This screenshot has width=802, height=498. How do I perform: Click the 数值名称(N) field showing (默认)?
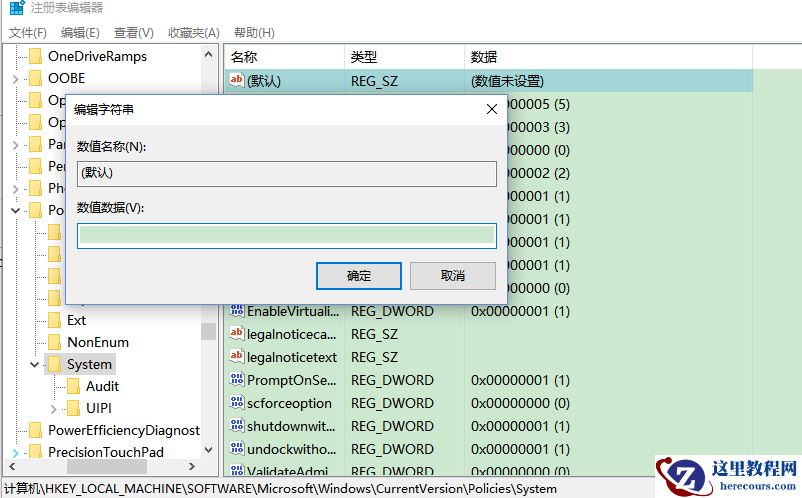(287, 173)
